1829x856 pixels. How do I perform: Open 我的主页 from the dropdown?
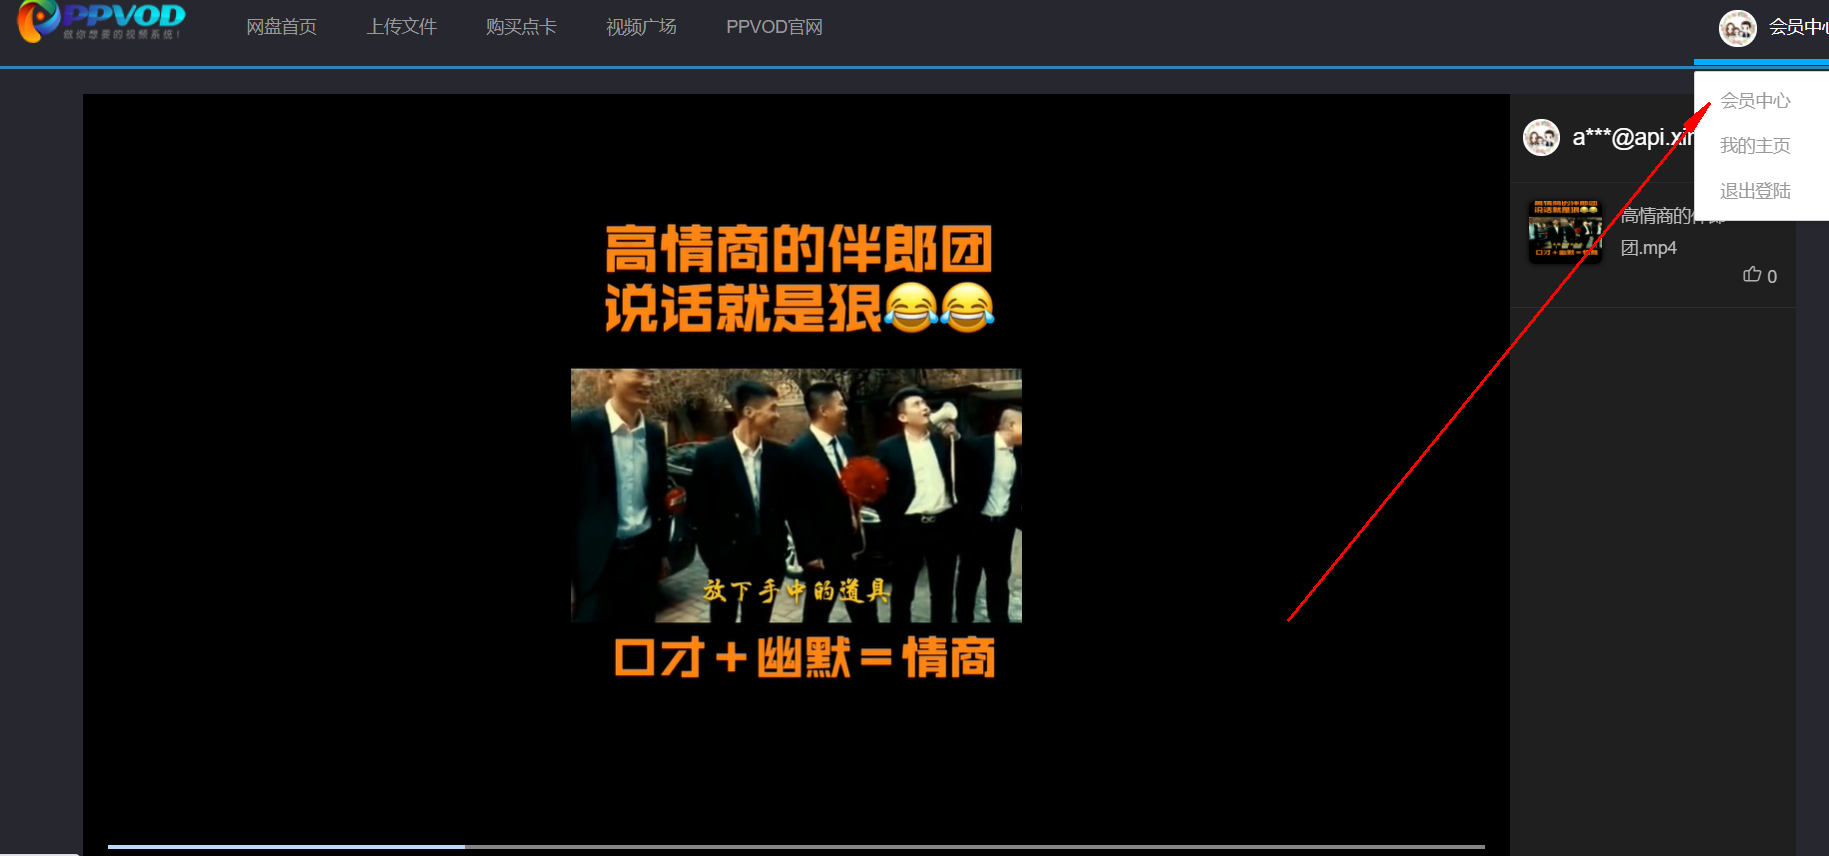coord(1755,146)
